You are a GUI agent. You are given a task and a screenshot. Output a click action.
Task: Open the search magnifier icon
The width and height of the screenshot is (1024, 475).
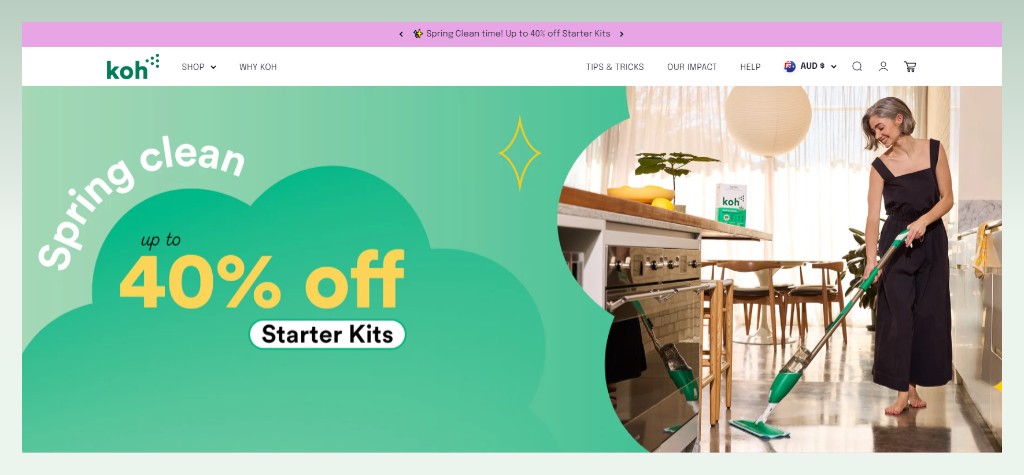pos(857,66)
